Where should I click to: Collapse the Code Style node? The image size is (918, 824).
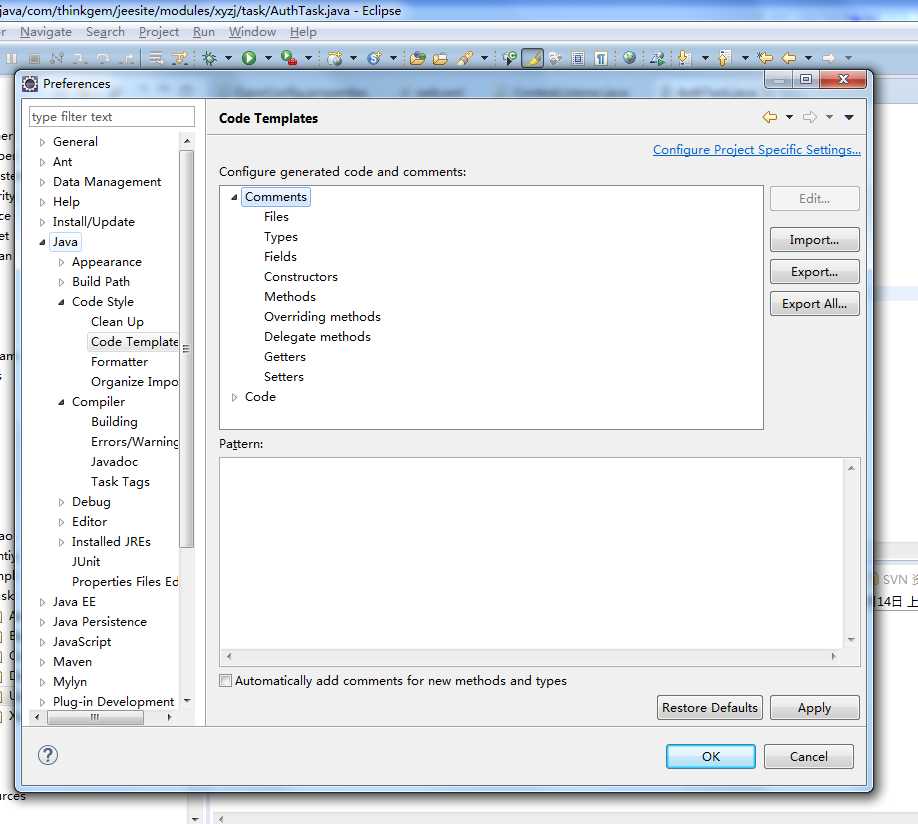click(x=61, y=302)
